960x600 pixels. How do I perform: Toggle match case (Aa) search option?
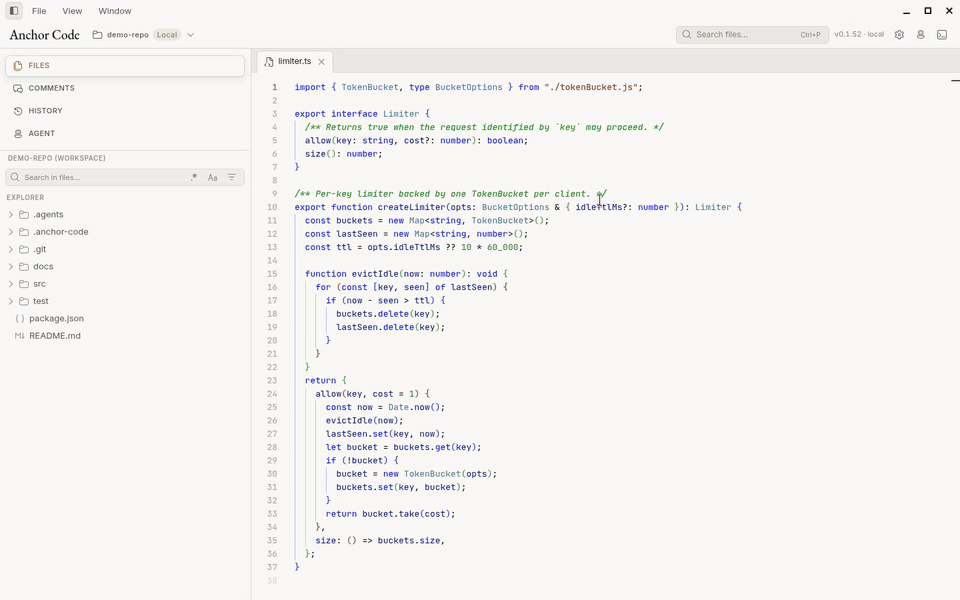click(212, 178)
